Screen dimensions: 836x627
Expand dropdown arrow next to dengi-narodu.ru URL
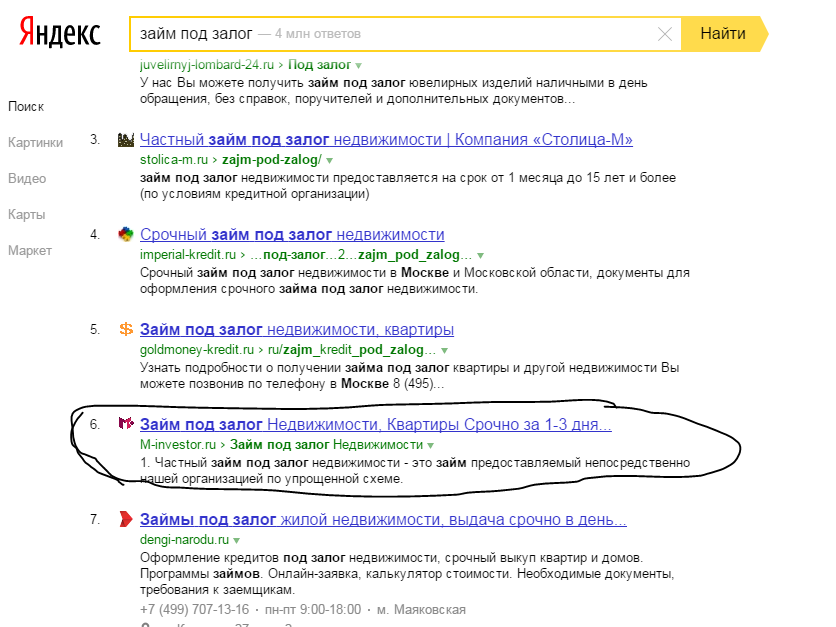point(237,540)
